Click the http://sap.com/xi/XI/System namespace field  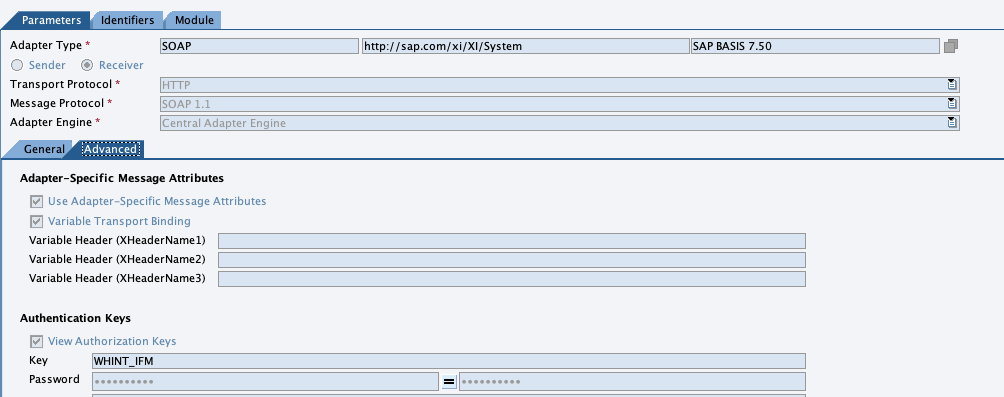pyautogui.click(x=525, y=46)
